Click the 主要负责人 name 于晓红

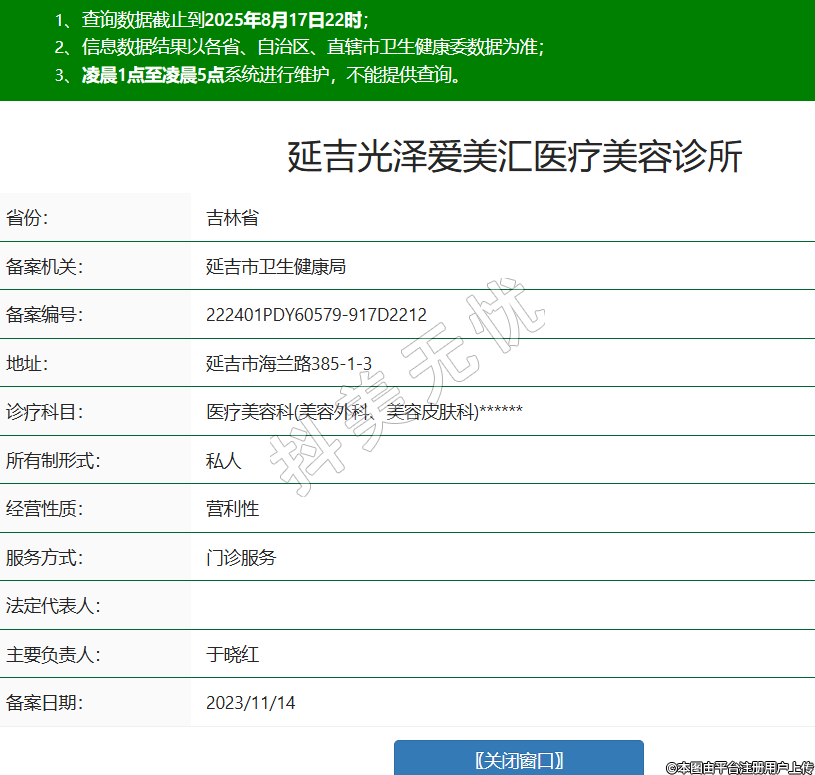coord(232,655)
